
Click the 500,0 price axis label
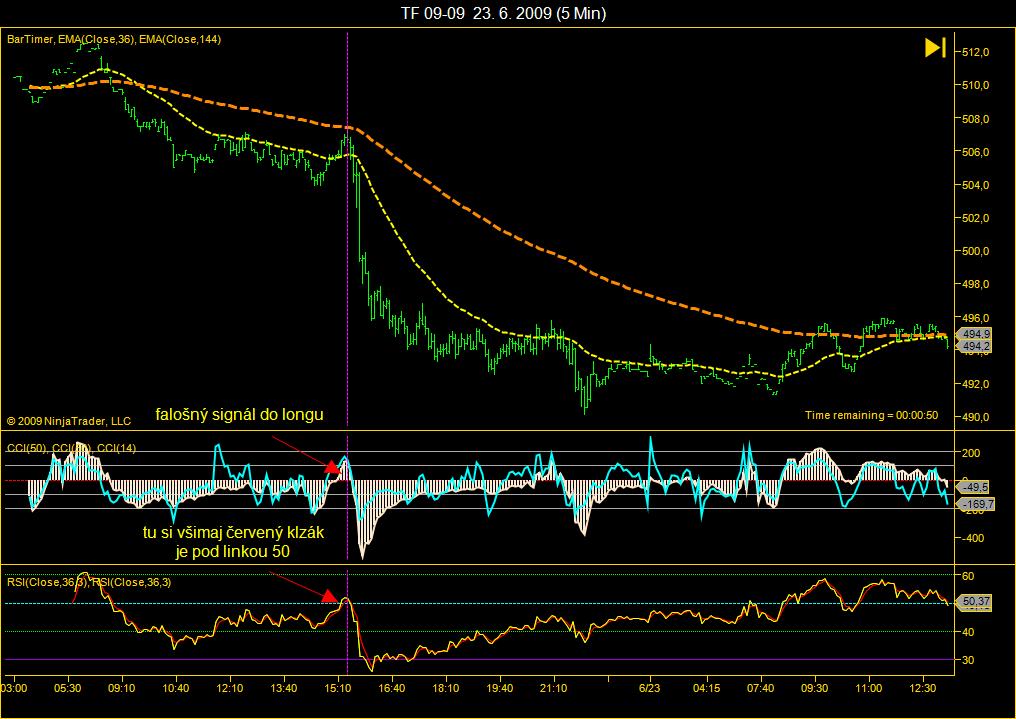[976, 251]
